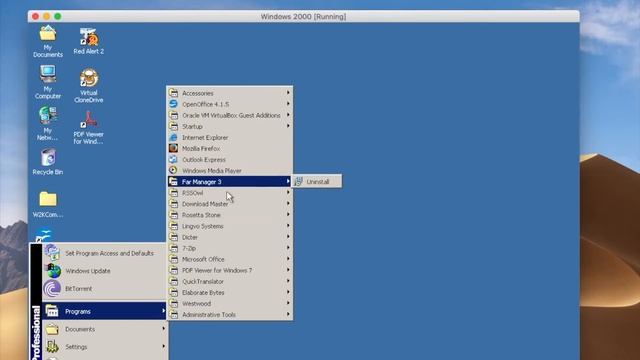Click the OpenOffice 4.1.5 icon in Programs menu
The image size is (640, 360).
coord(173,104)
